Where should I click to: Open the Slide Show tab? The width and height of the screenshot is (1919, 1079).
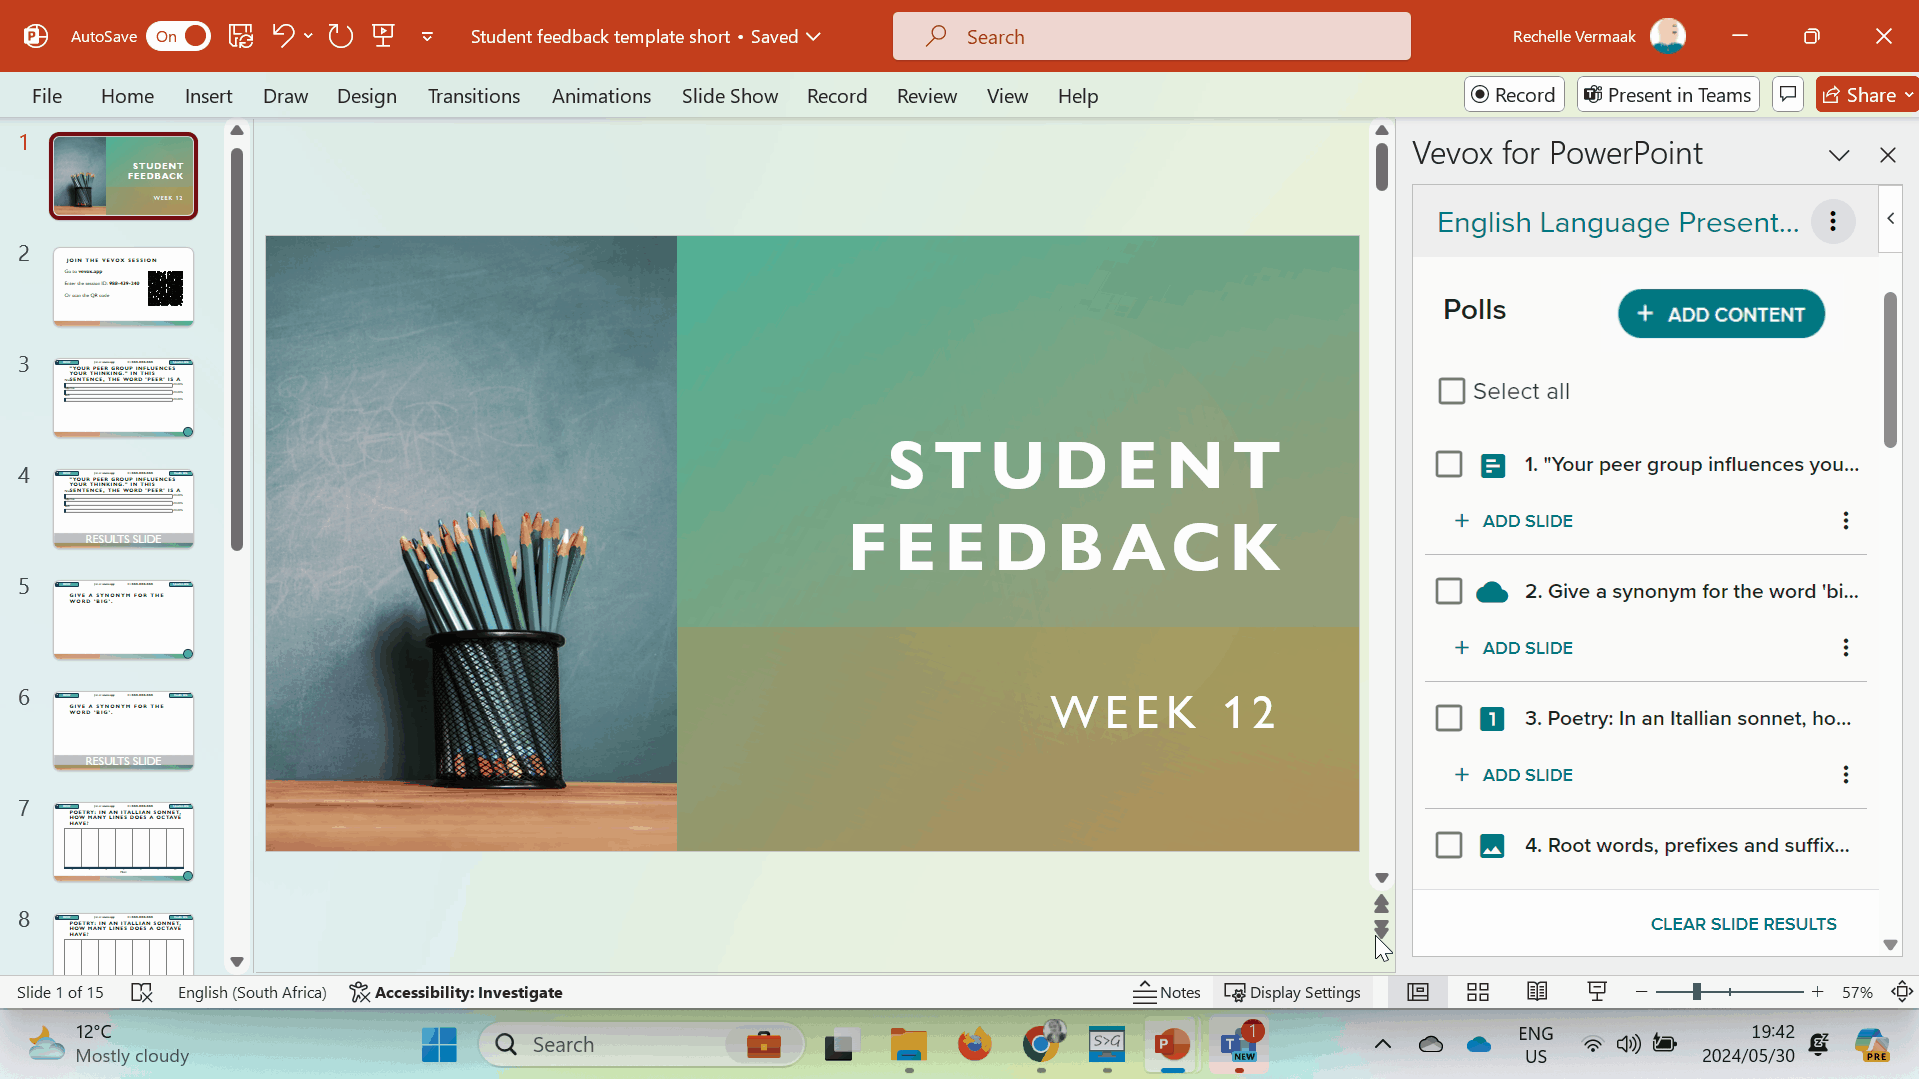point(729,96)
